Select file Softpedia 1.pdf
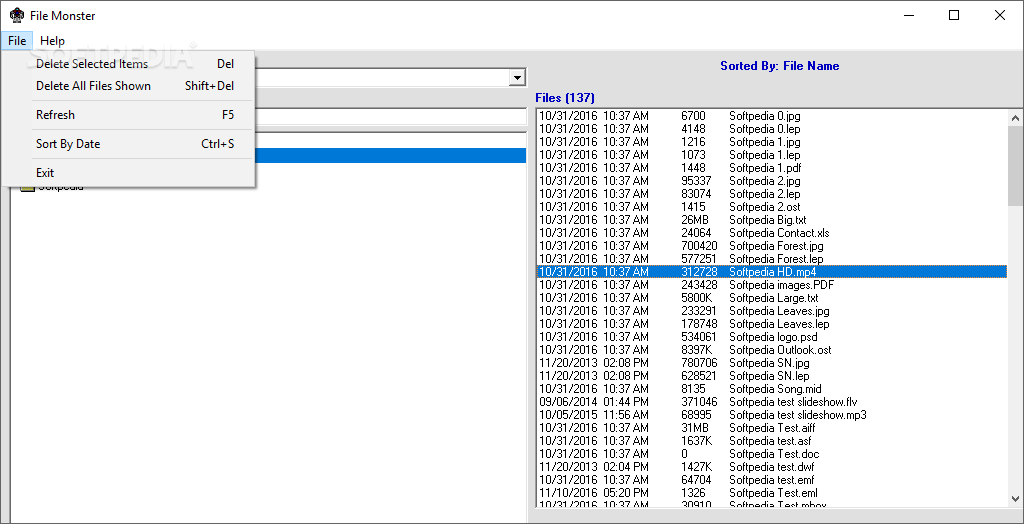 pos(771,168)
